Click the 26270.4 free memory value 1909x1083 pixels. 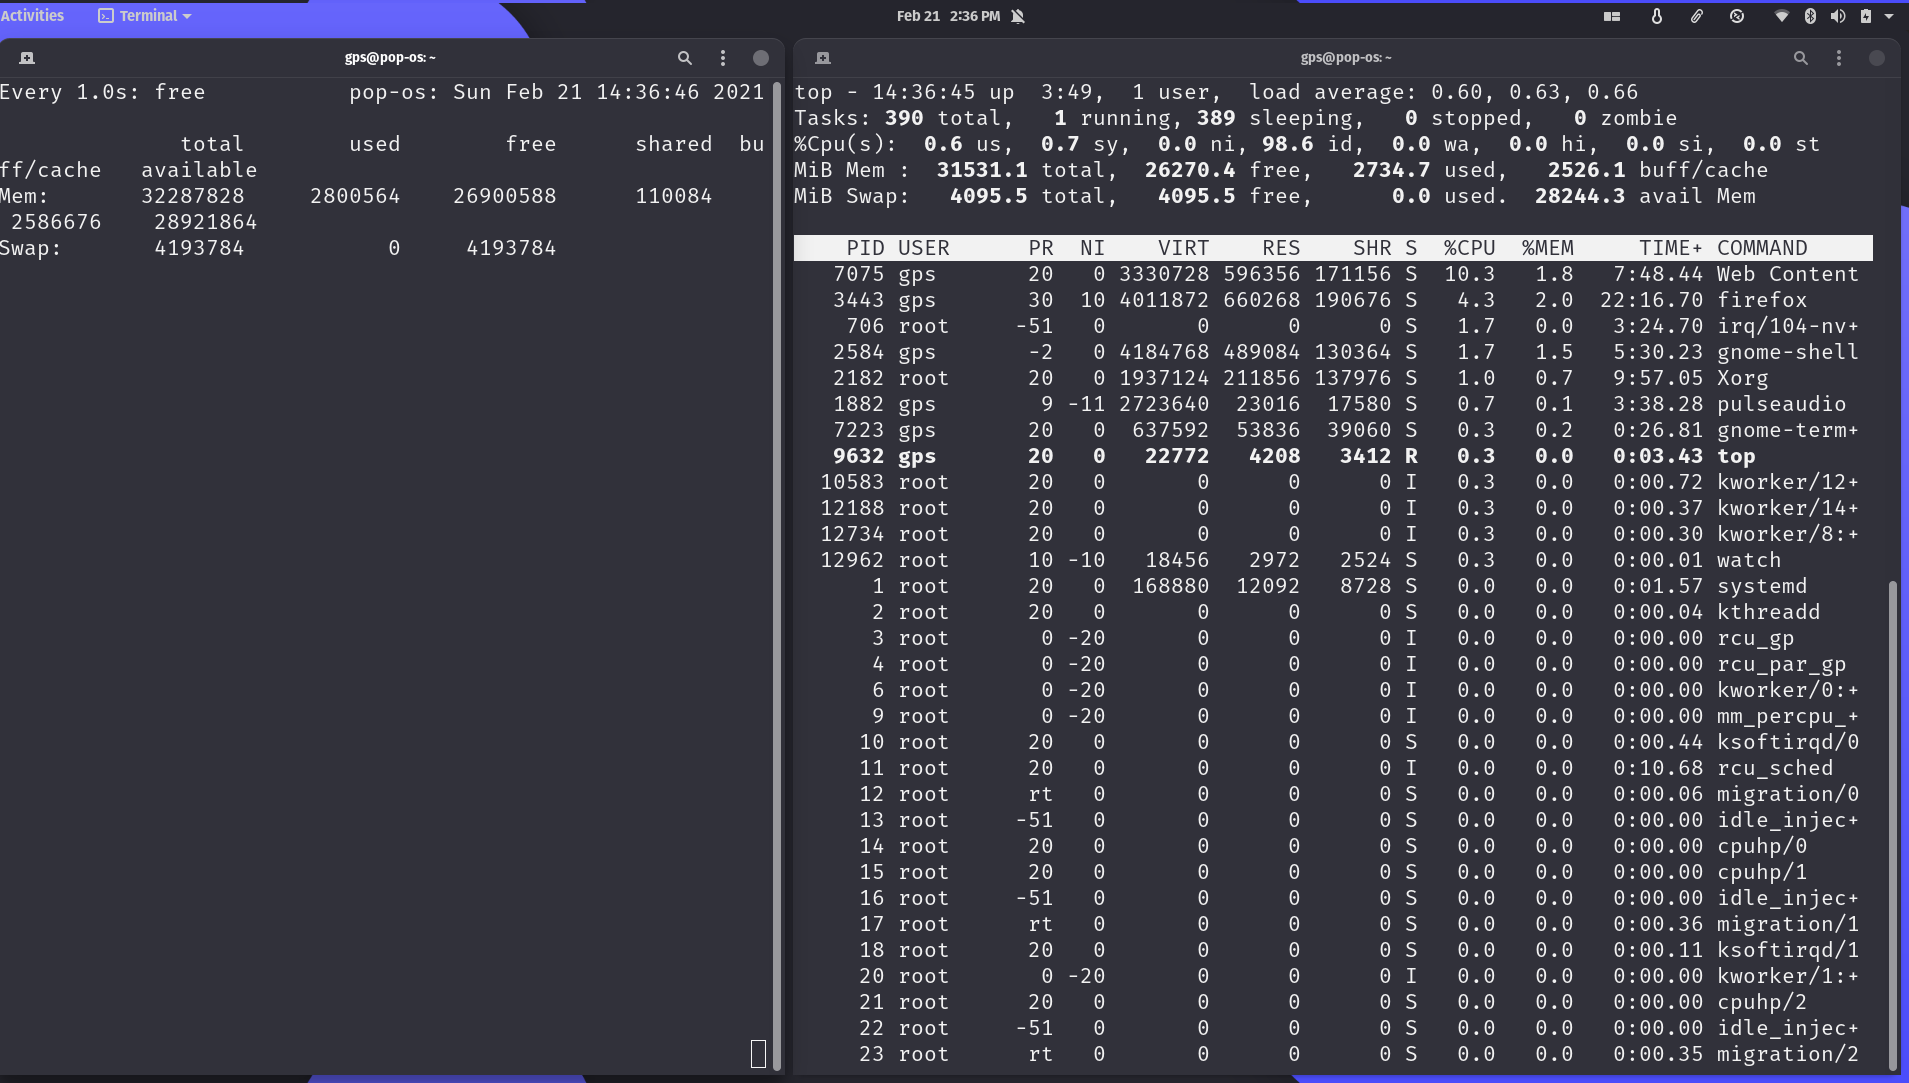click(1189, 170)
